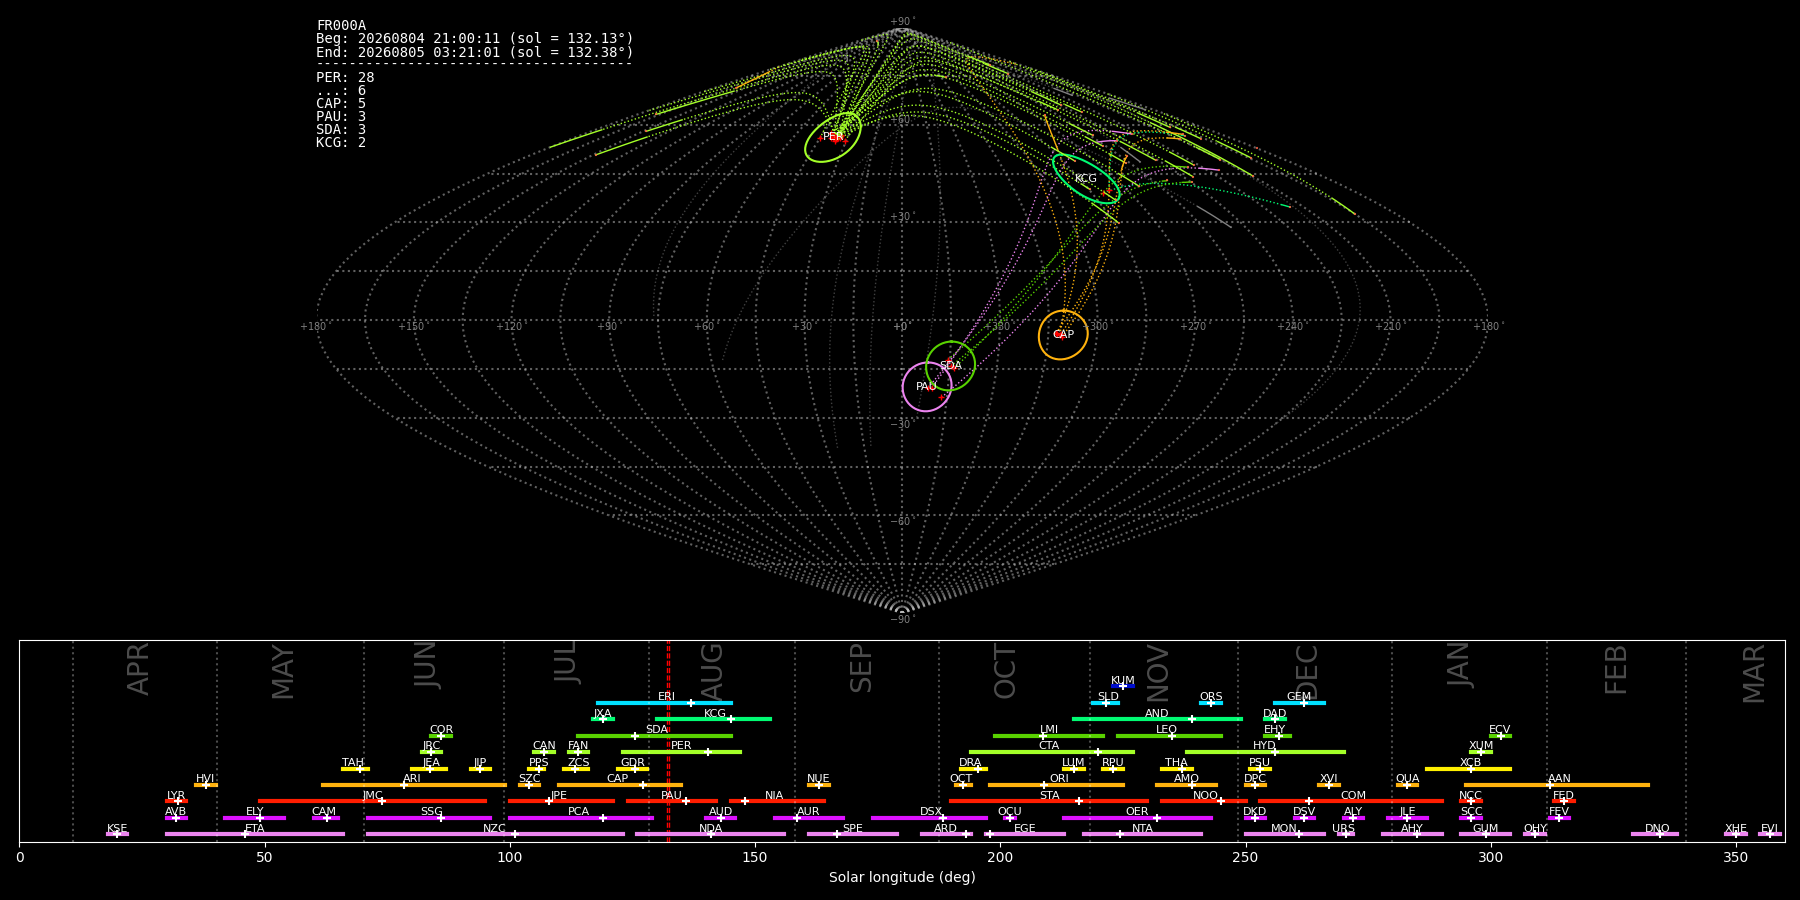This screenshot has height=900, width=1800.
Task: Click the HYD shower bar
Action: click(x=1265, y=752)
